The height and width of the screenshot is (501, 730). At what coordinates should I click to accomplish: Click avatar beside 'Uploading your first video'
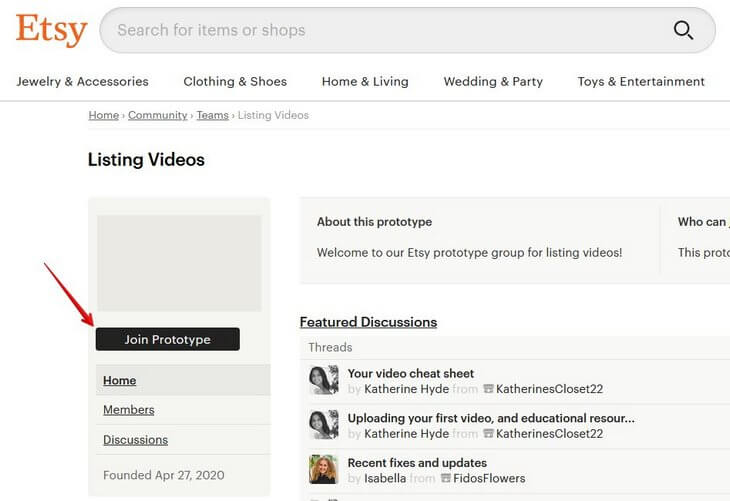[x=324, y=425]
